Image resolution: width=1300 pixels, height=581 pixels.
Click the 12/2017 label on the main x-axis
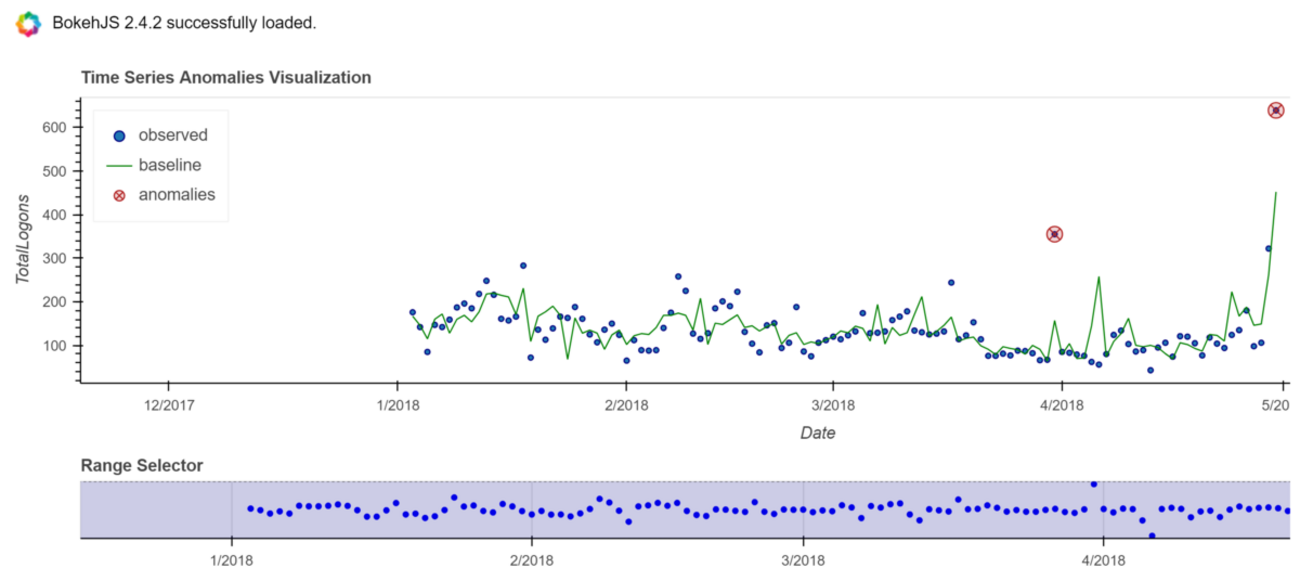tap(167, 405)
